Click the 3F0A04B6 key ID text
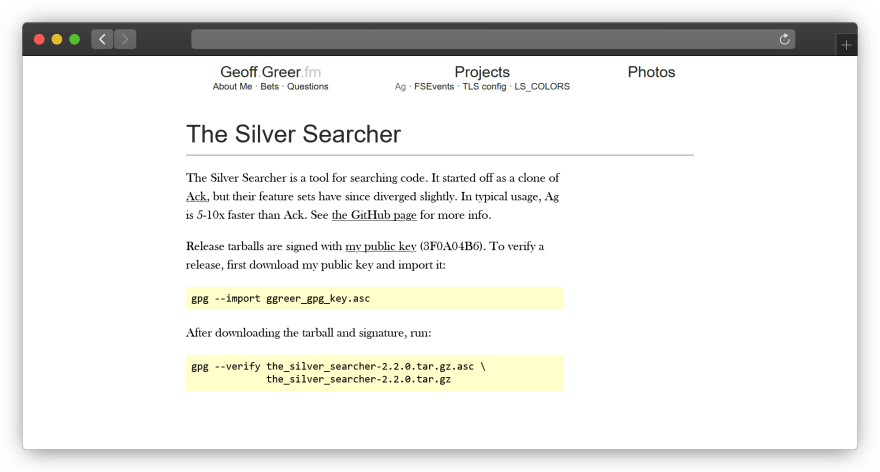This screenshot has height=472, width=880. [451, 246]
